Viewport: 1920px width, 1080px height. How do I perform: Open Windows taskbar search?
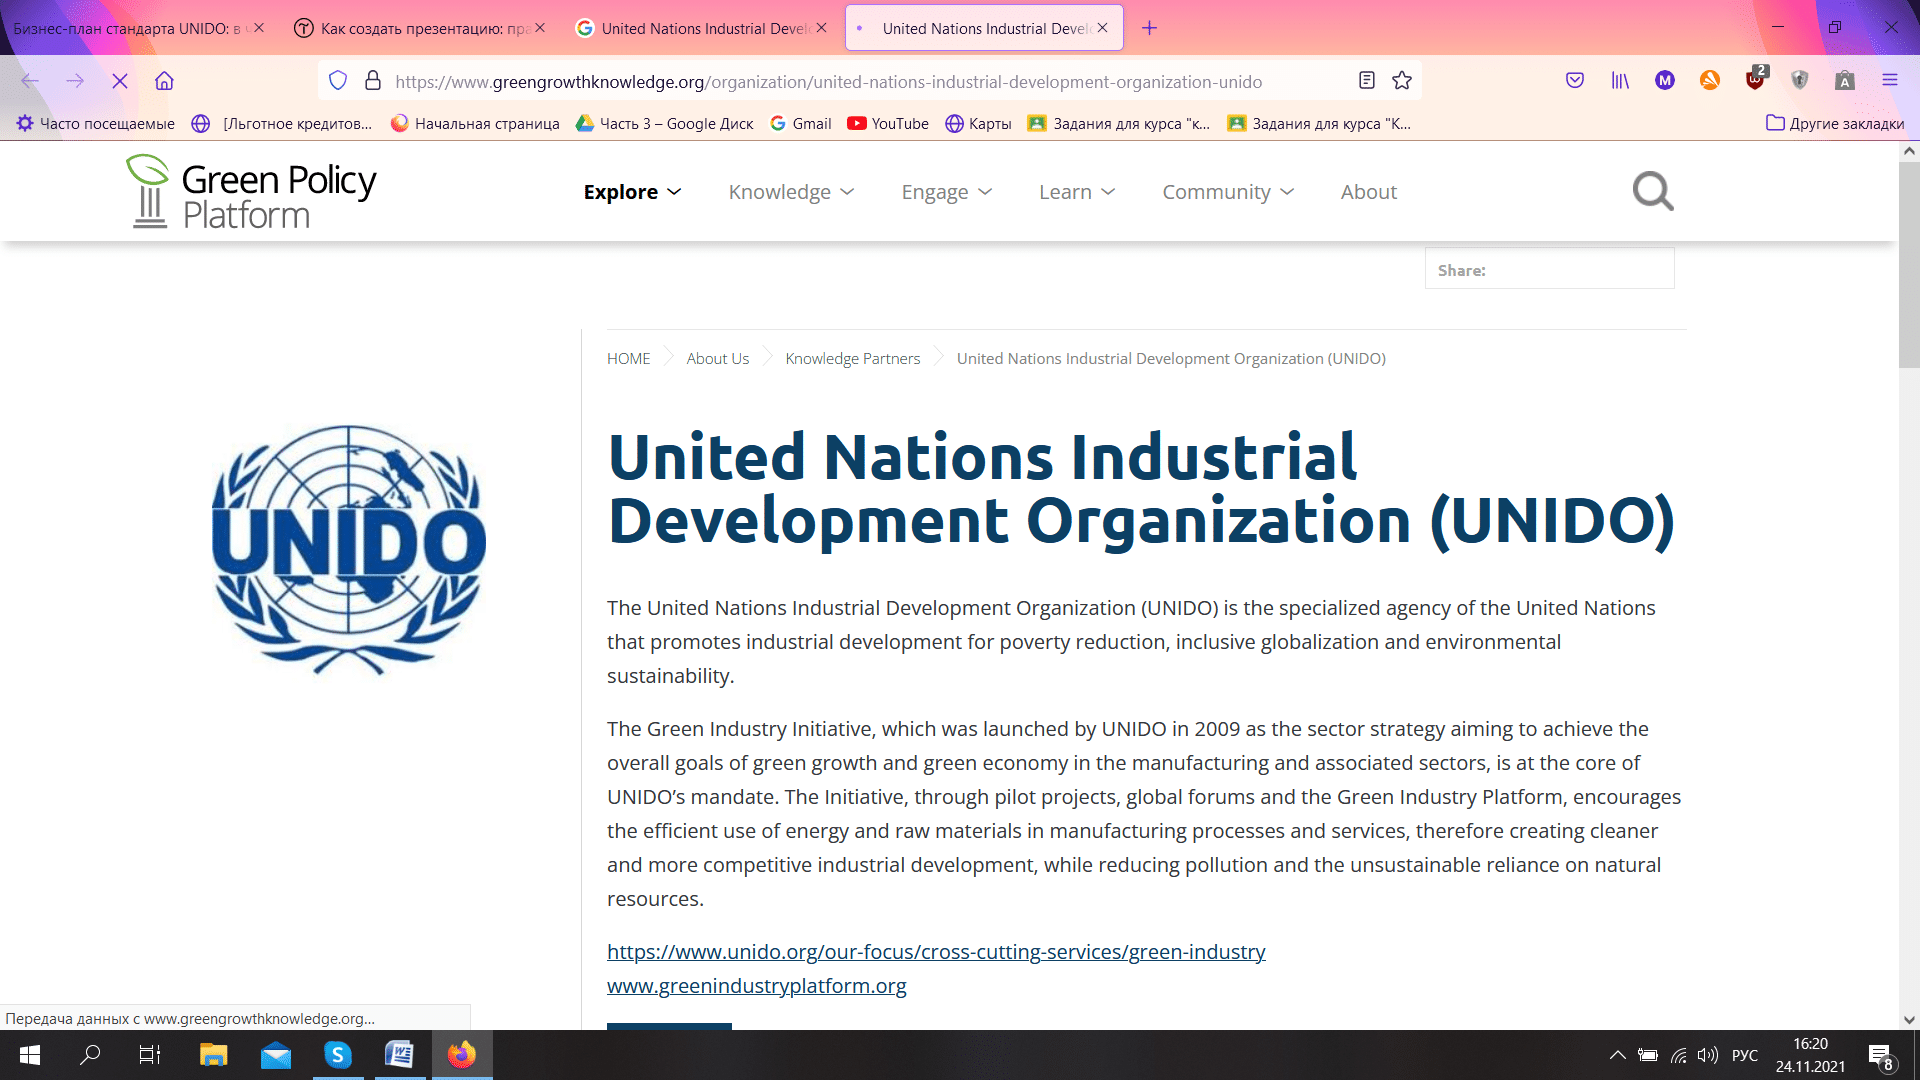(x=90, y=1055)
